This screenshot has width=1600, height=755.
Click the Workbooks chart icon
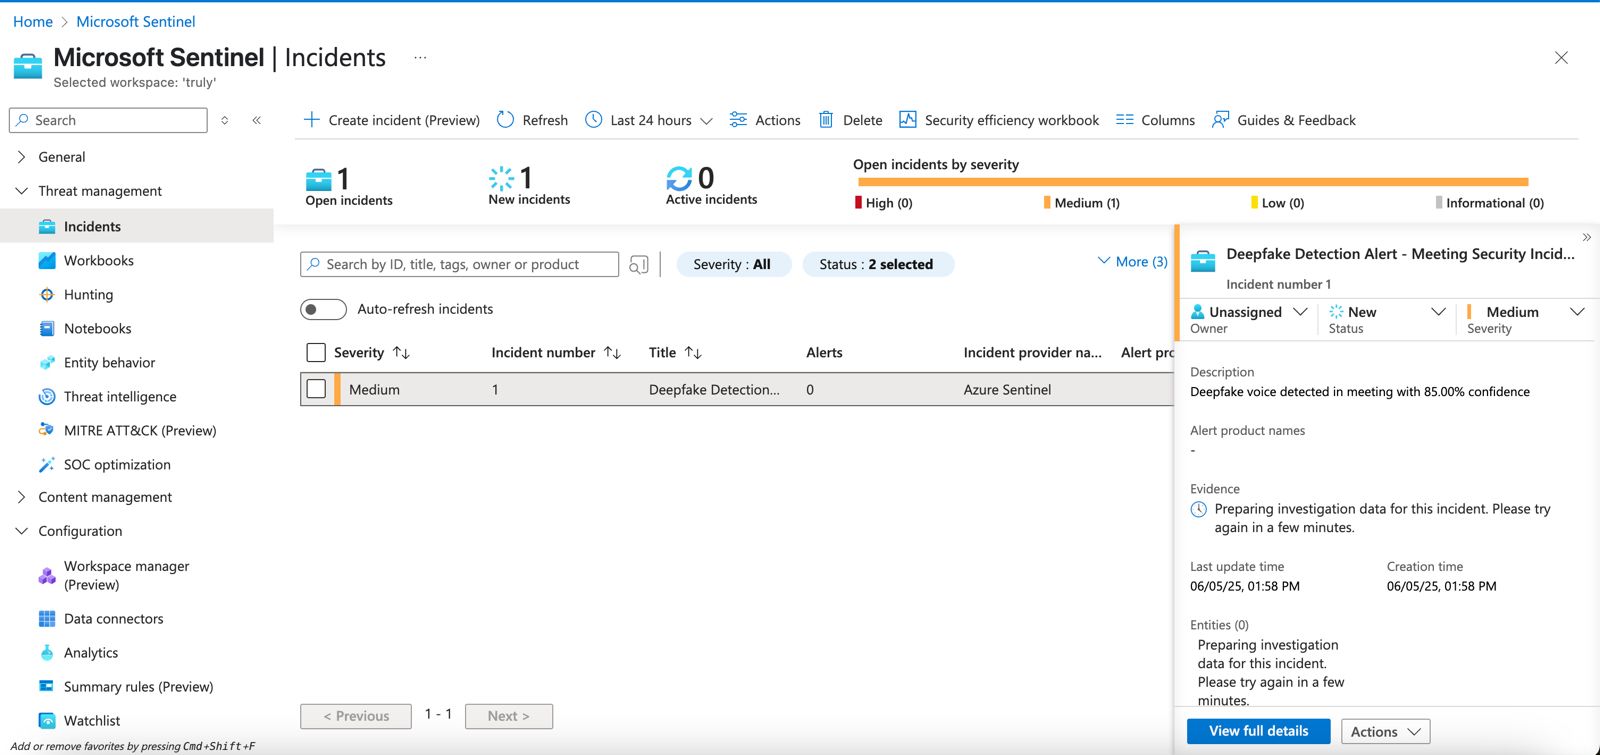coord(47,261)
